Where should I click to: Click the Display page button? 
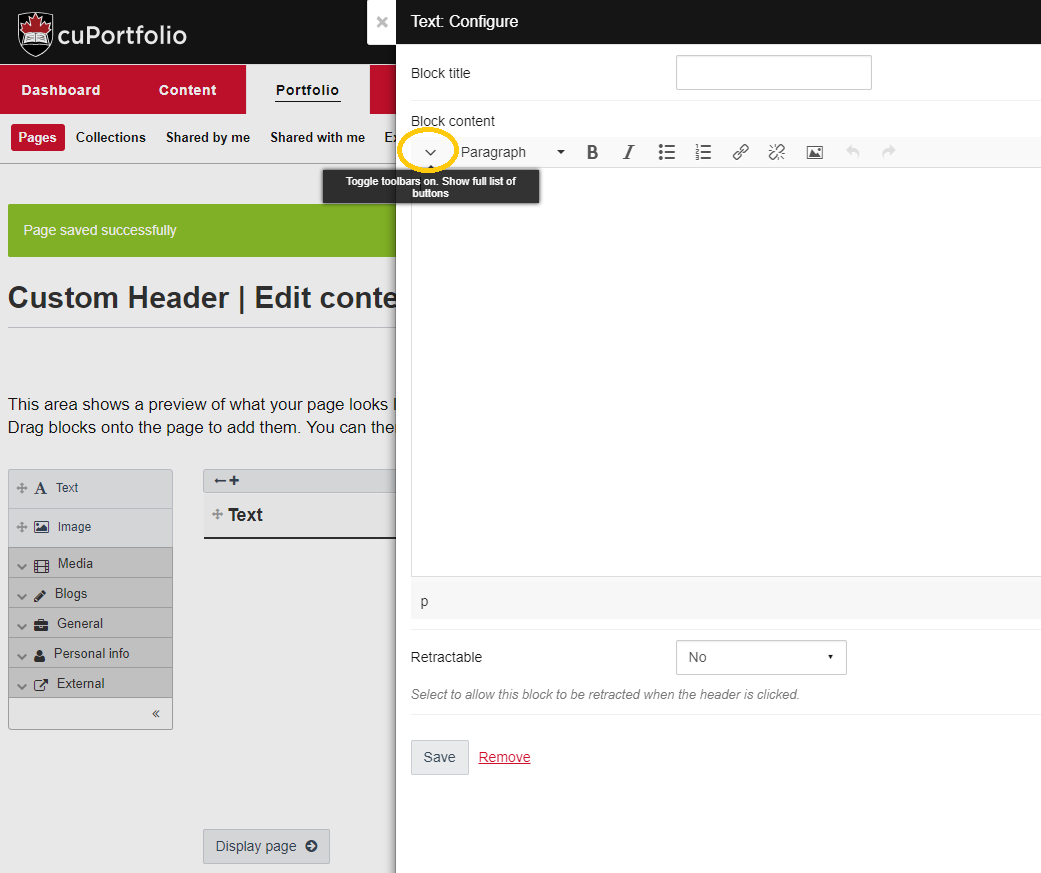266,846
